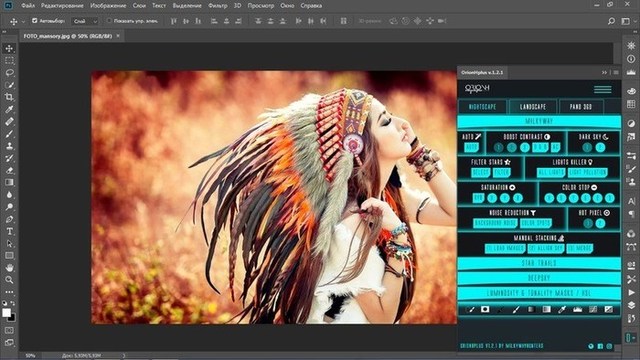
Task: Select Dark Sky level 1
Action: pos(587,147)
